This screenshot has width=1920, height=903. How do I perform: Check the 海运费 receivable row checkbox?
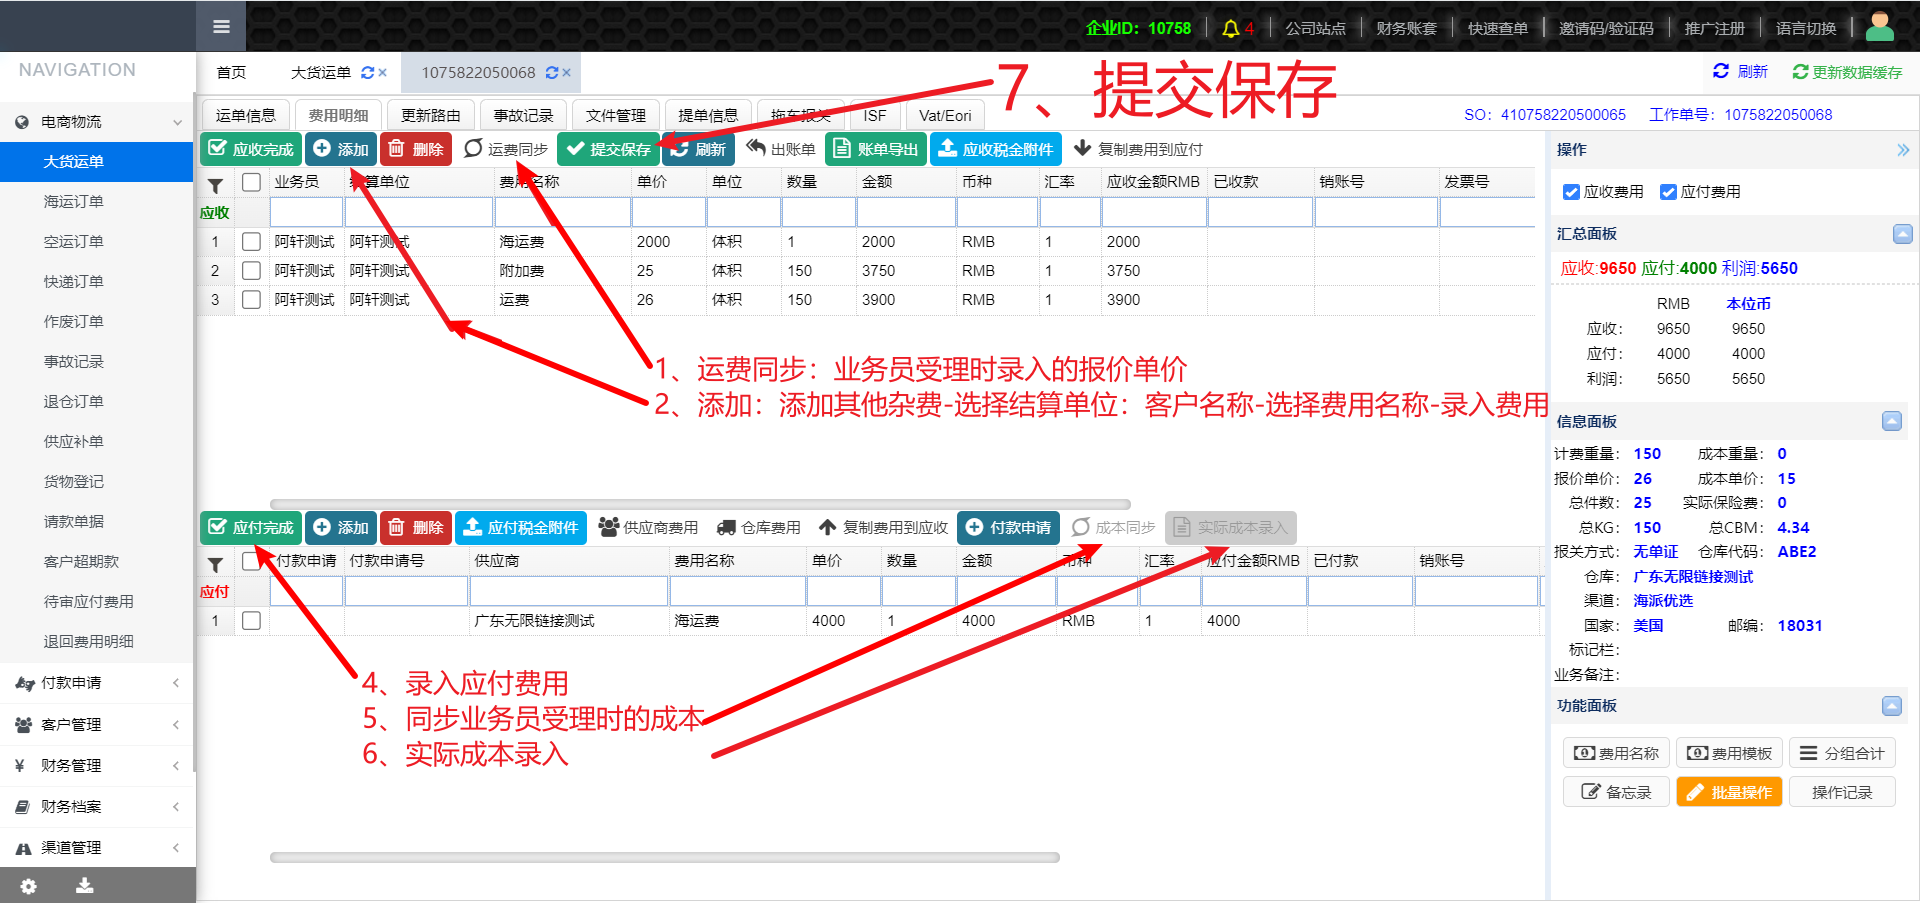(x=251, y=241)
